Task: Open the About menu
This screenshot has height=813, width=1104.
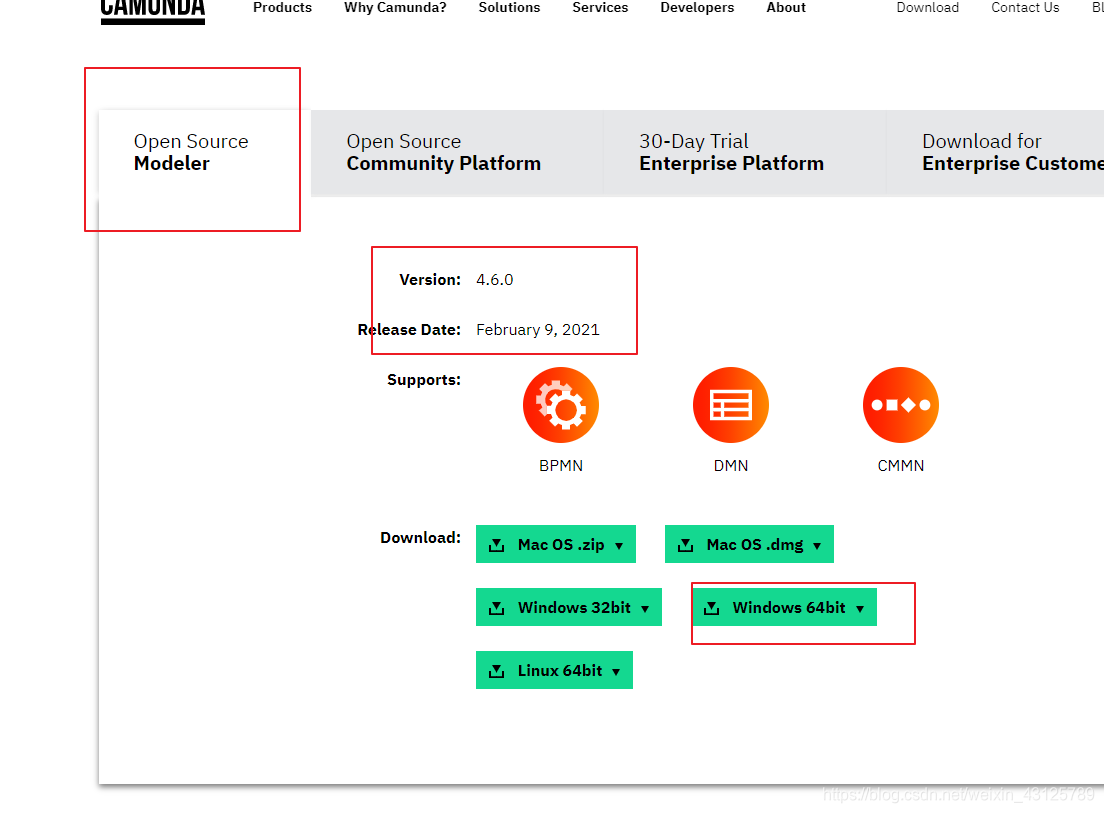Action: (786, 8)
